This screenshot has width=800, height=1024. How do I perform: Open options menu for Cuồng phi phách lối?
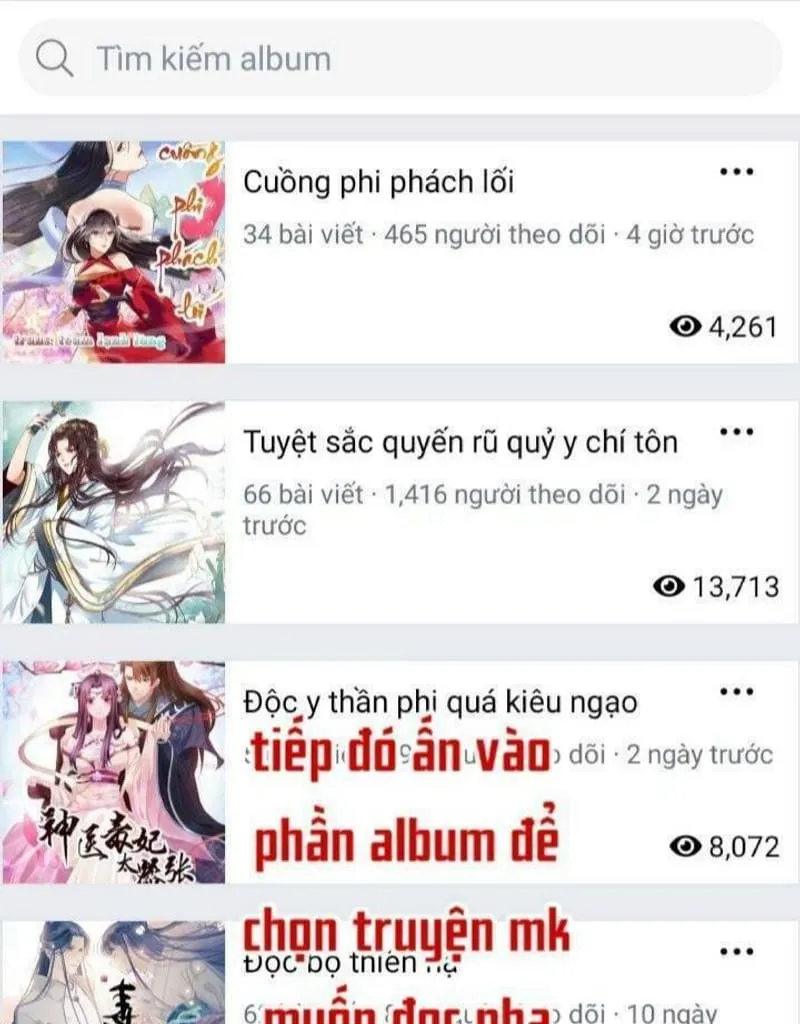(737, 172)
